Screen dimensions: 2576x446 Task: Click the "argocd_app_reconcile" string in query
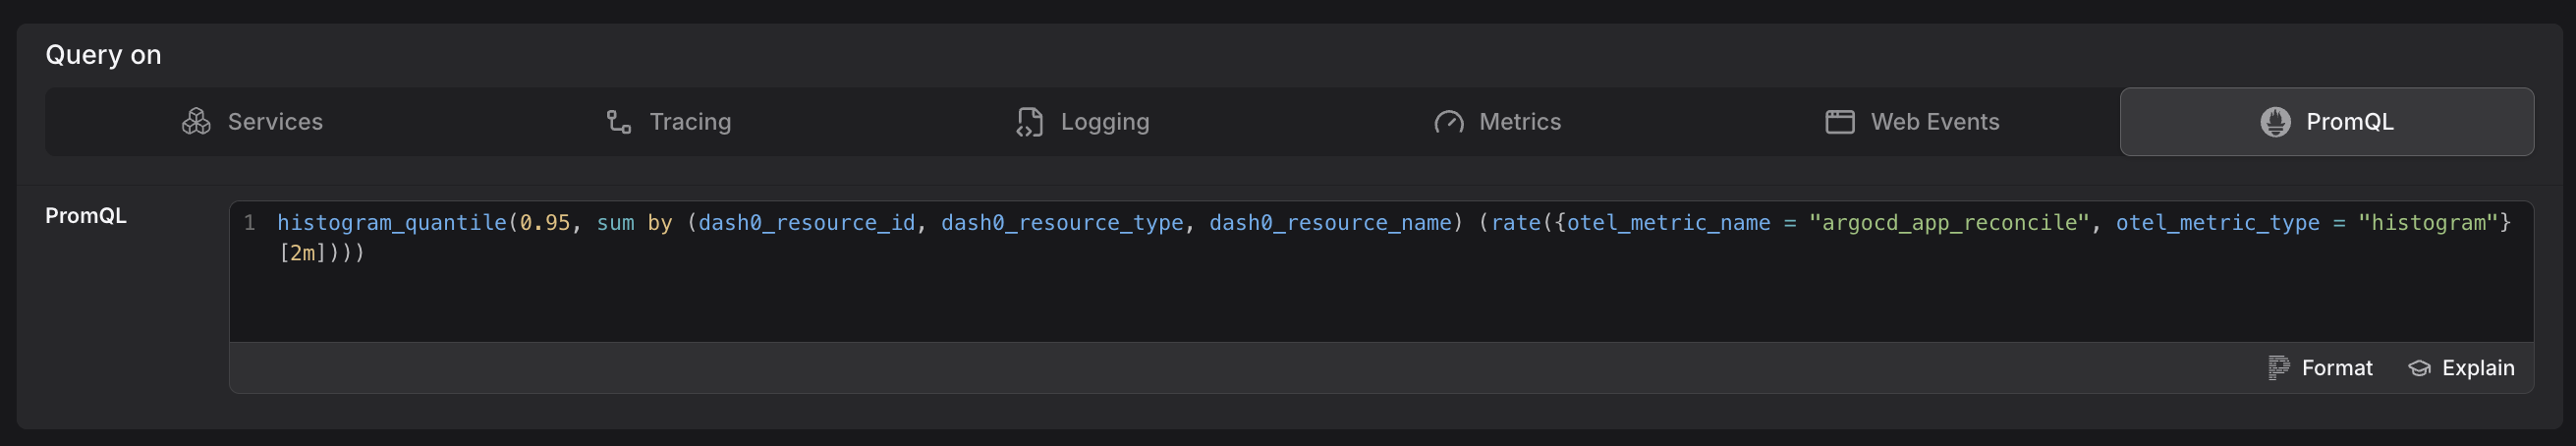coord(1948,223)
